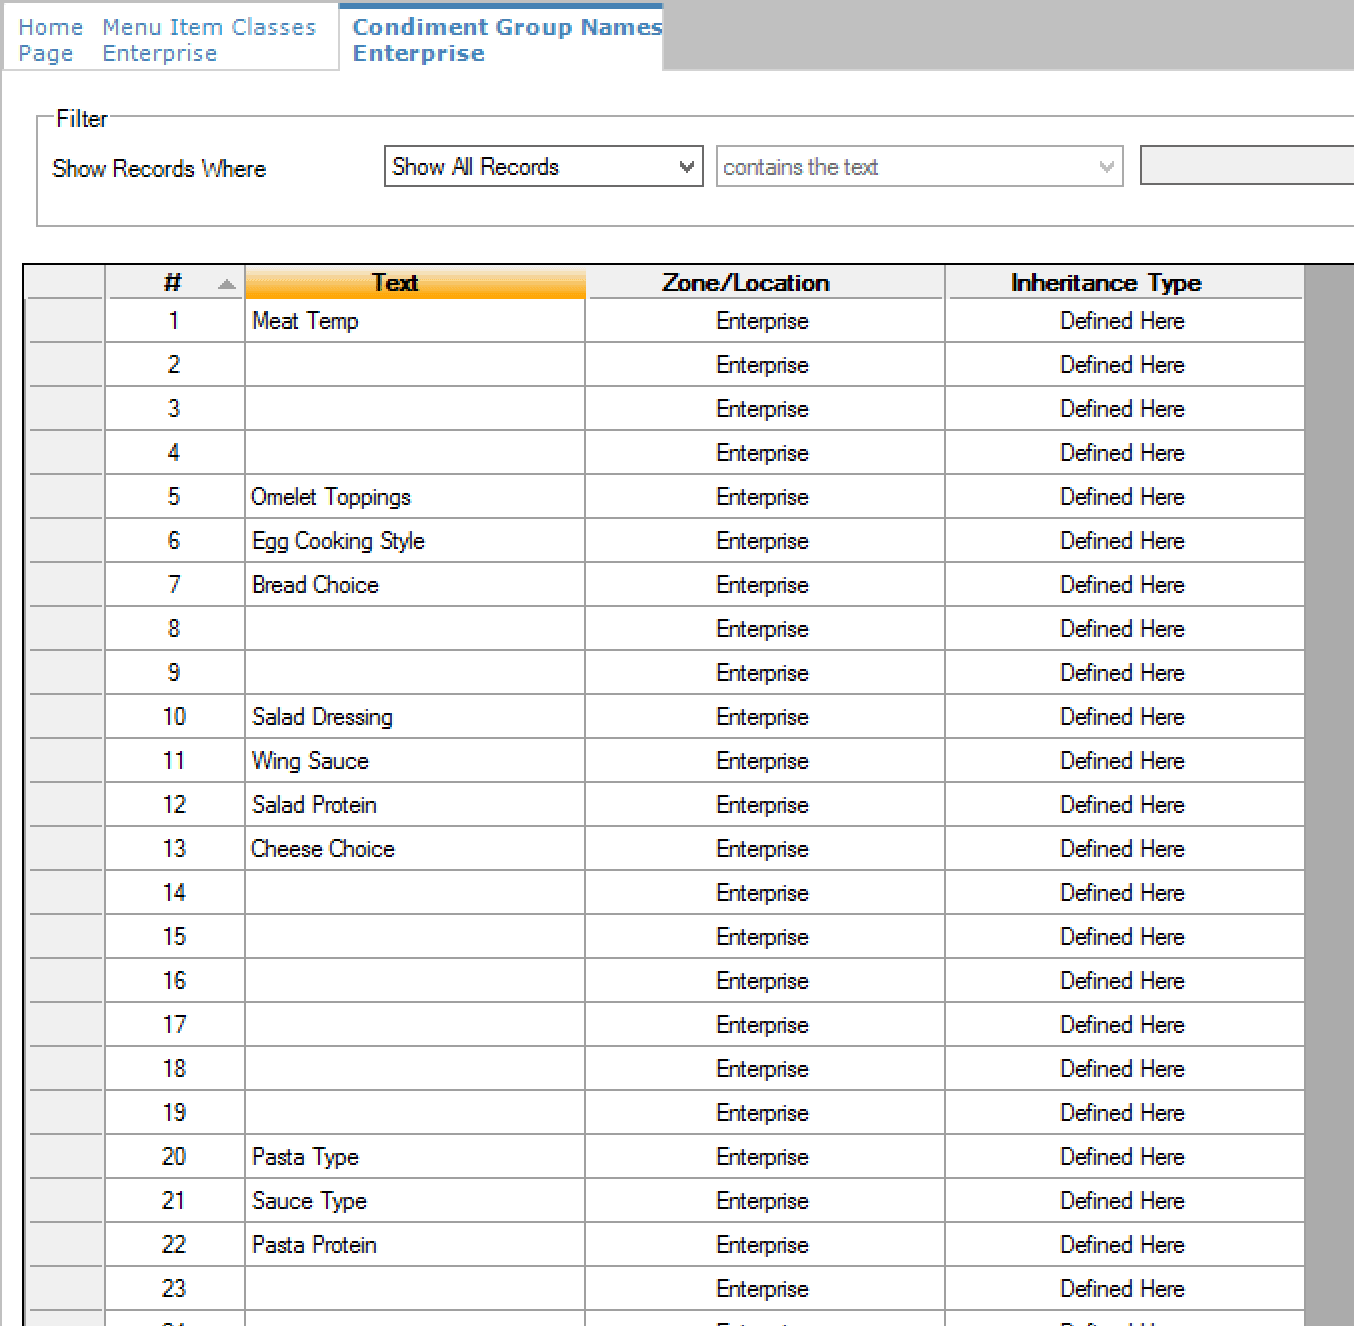Image resolution: width=1354 pixels, height=1326 pixels.
Task: Click 'Defined Here' cell in row 17
Action: (1124, 1025)
